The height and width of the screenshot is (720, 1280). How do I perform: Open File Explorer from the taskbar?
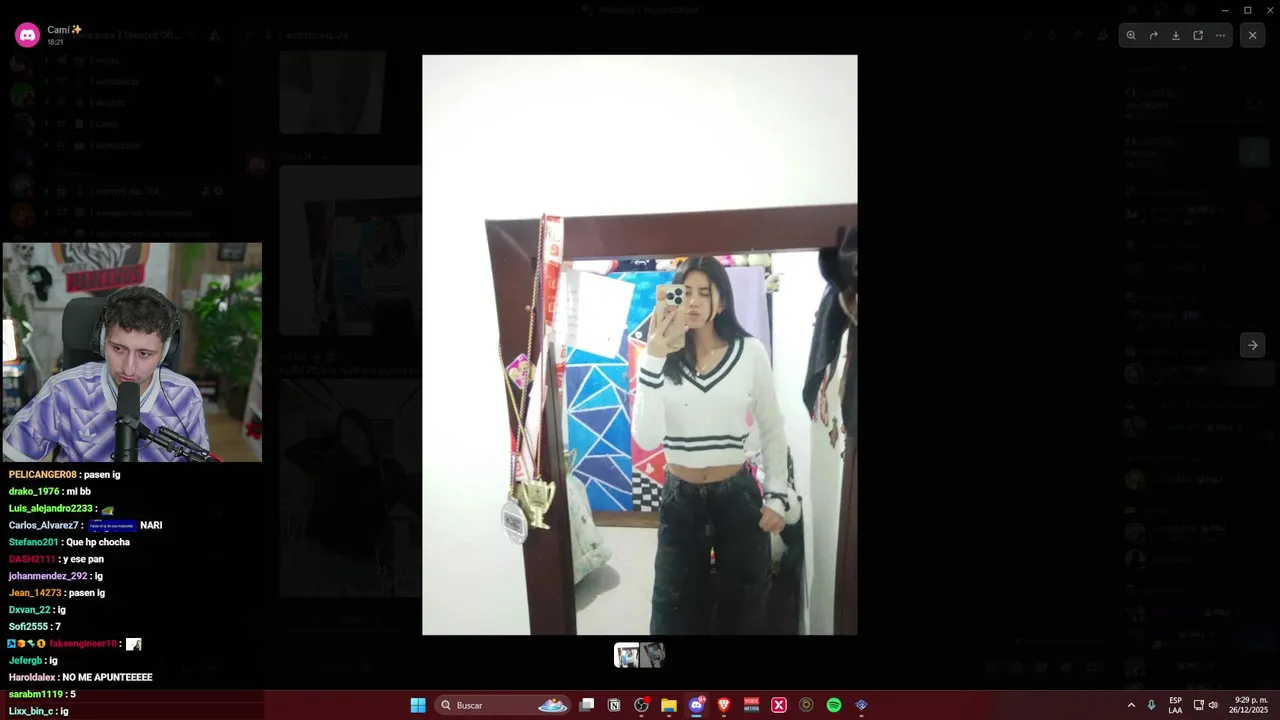pyautogui.click(x=669, y=705)
